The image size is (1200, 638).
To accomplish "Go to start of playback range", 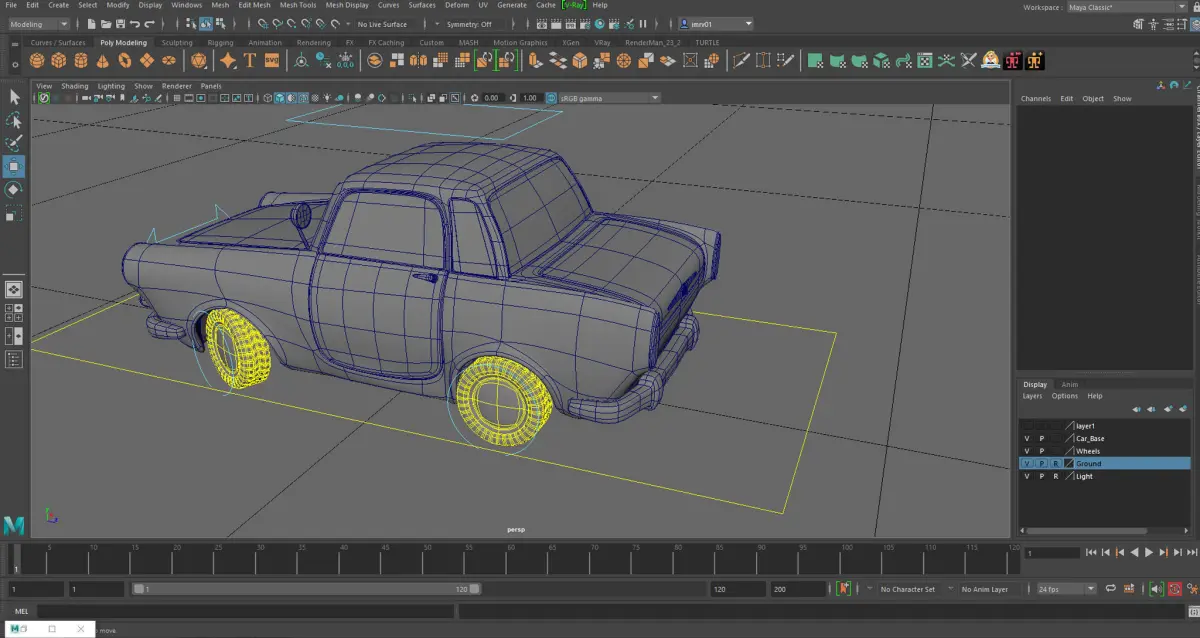I will [1091, 552].
